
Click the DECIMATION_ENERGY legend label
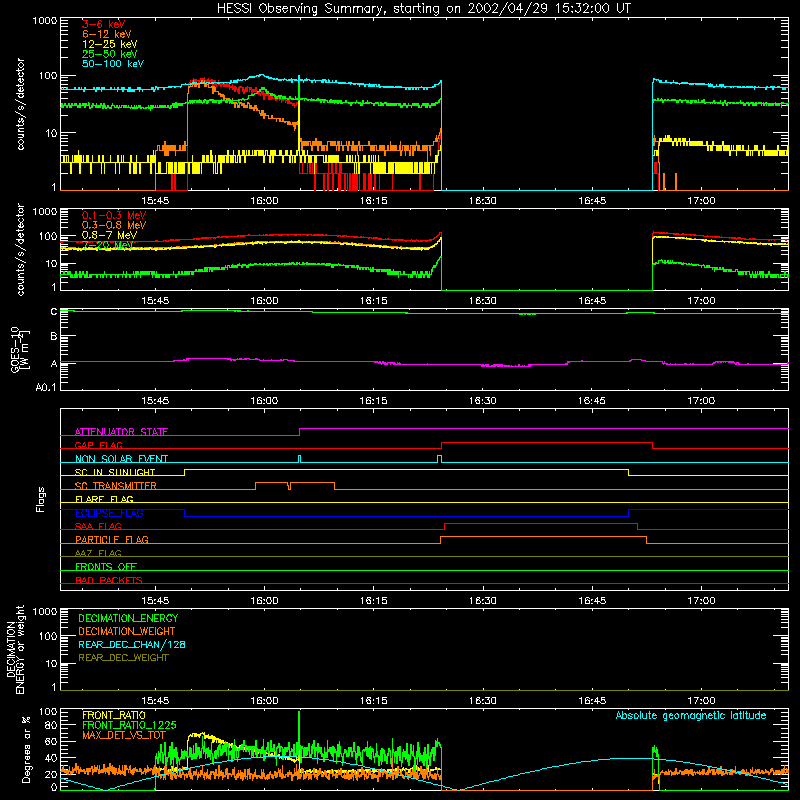click(128, 618)
